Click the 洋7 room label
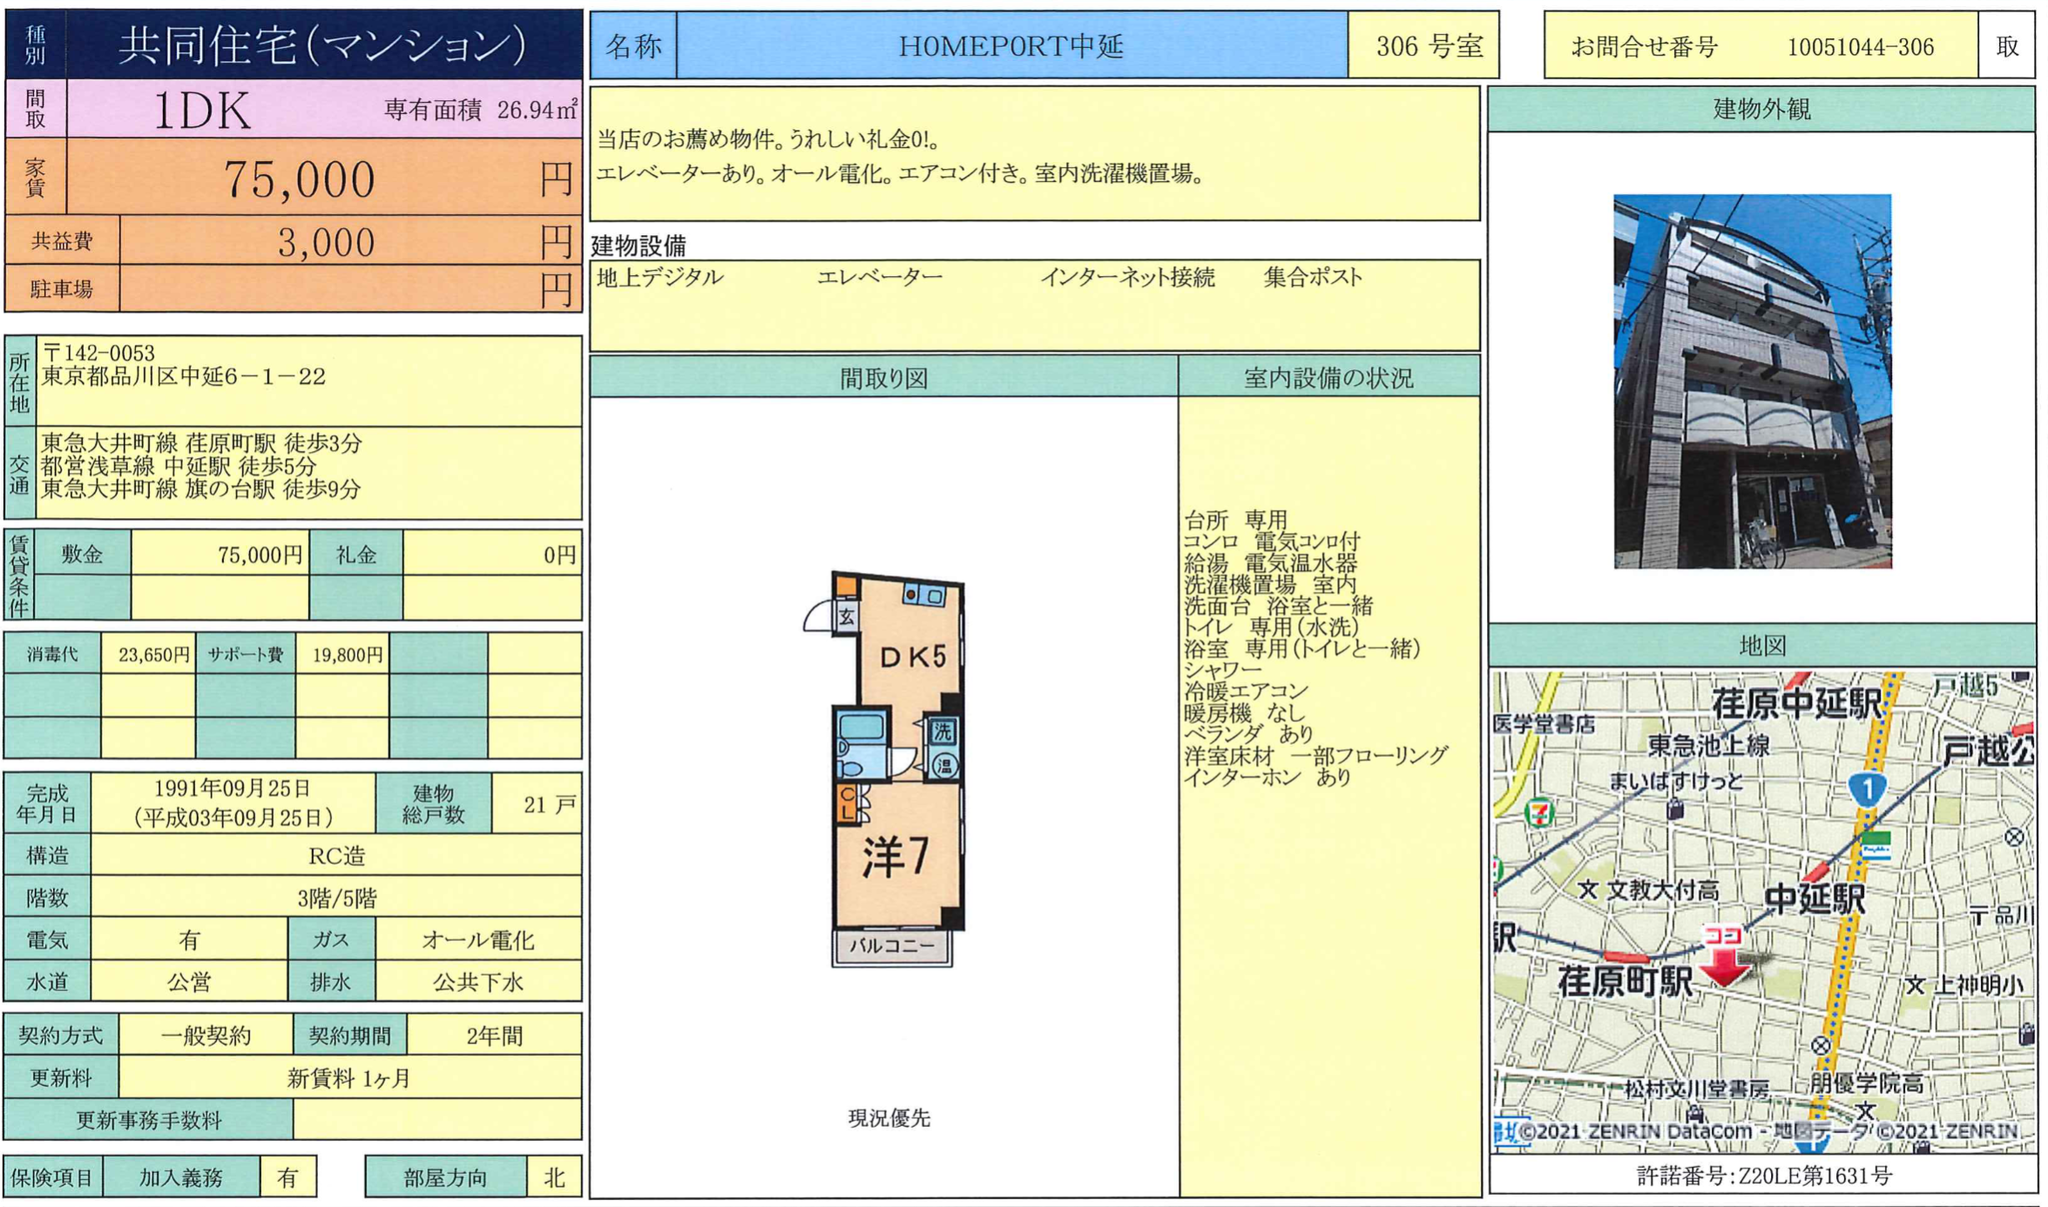 click(896, 855)
